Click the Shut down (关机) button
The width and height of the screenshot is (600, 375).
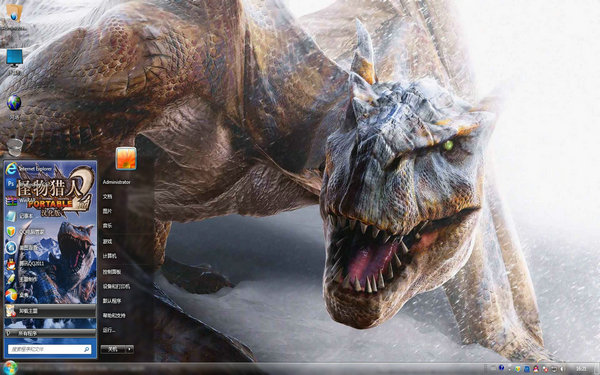click(113, 349)
